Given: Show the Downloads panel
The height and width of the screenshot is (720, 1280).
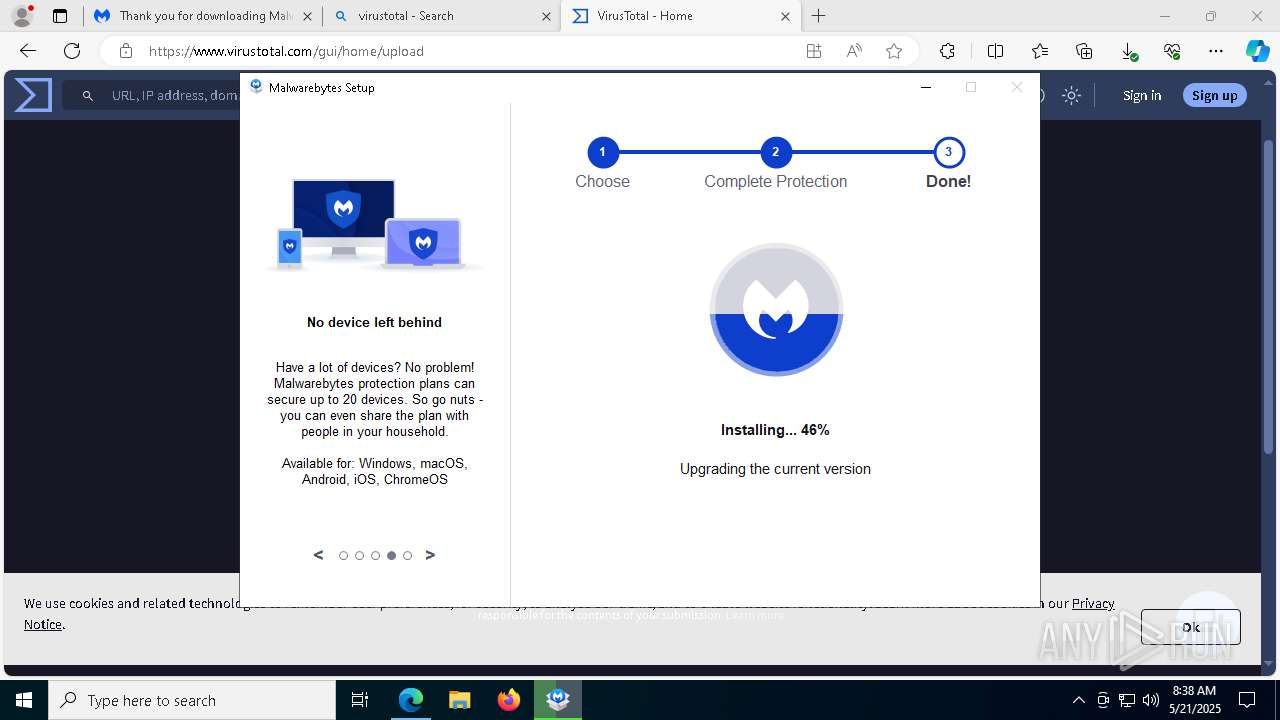Looking at the screenshot, I should click(x=1129, y=51).
